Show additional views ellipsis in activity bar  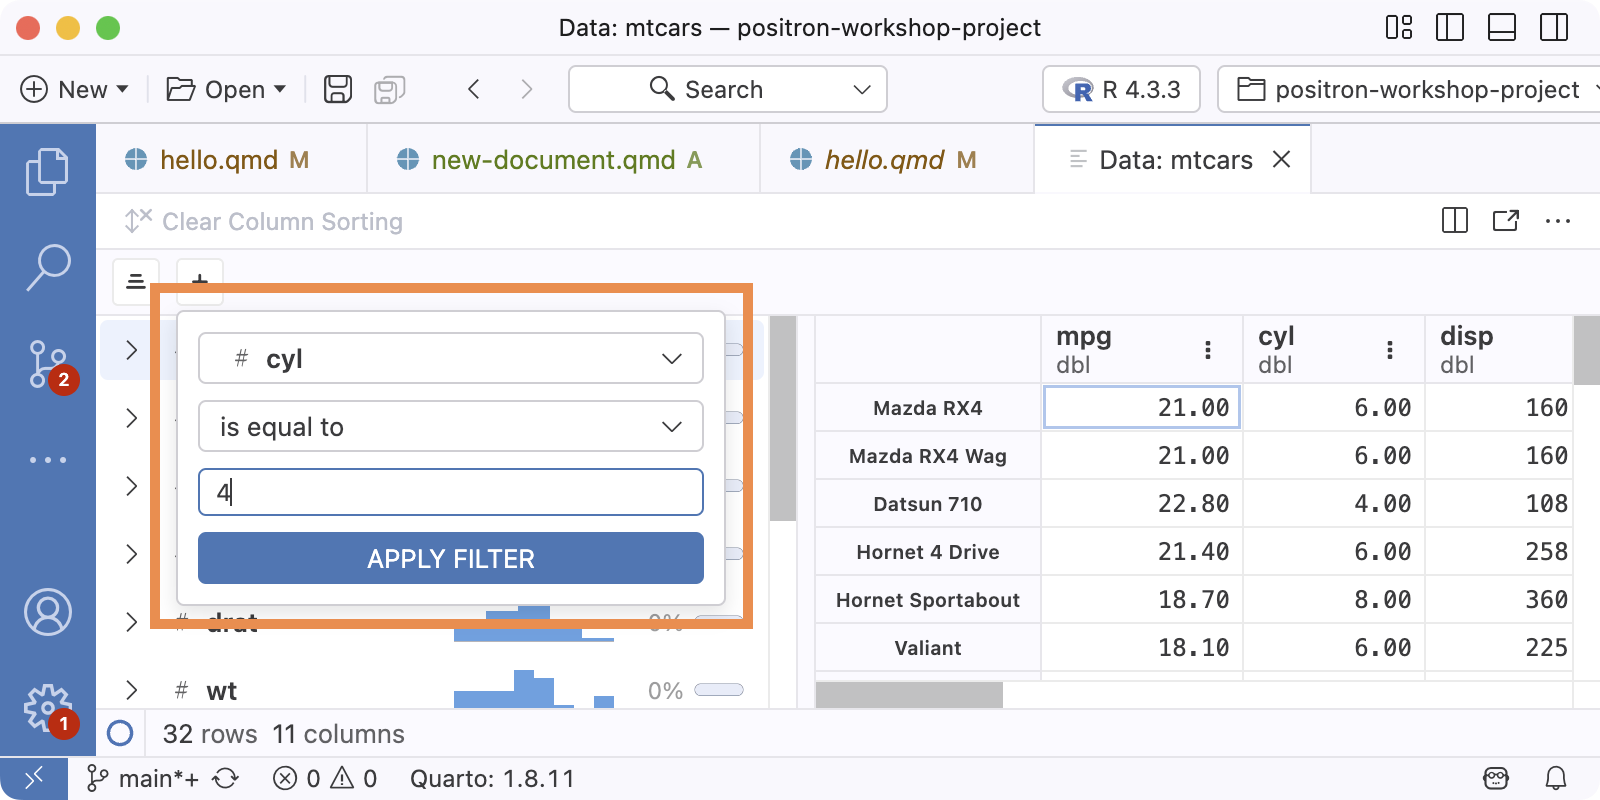pyautogui.click(x=47, y=460)
